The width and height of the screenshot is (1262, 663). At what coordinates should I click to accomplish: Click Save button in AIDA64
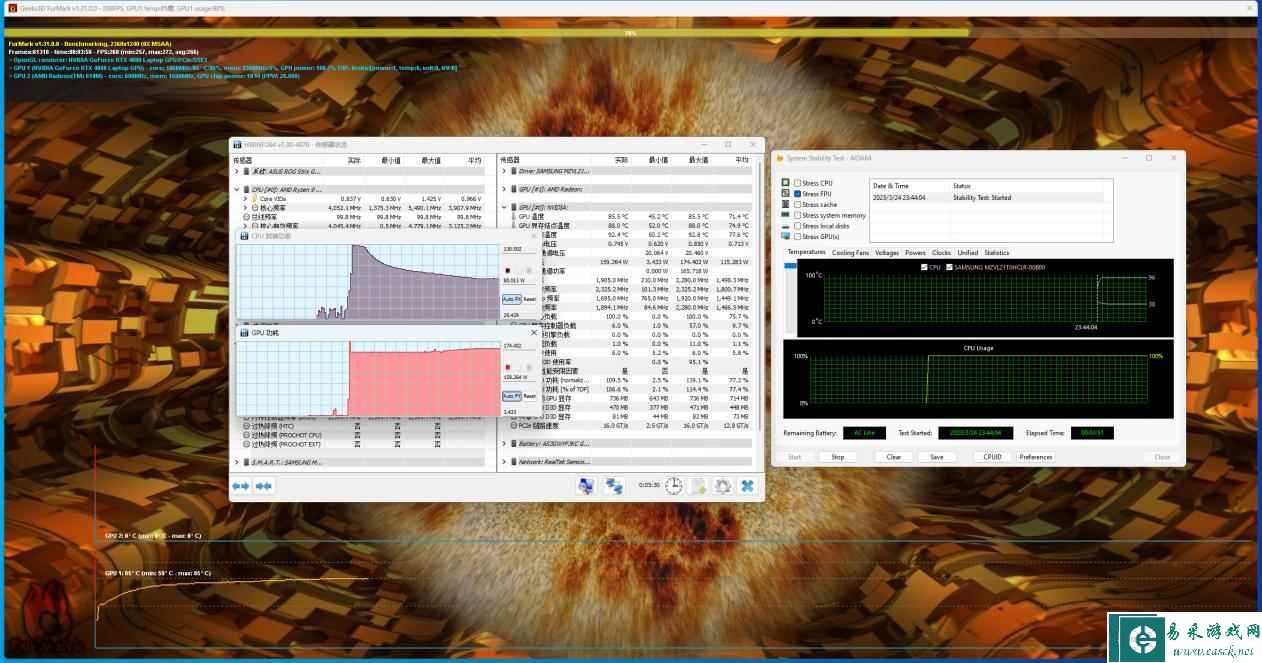click(936, 457)
